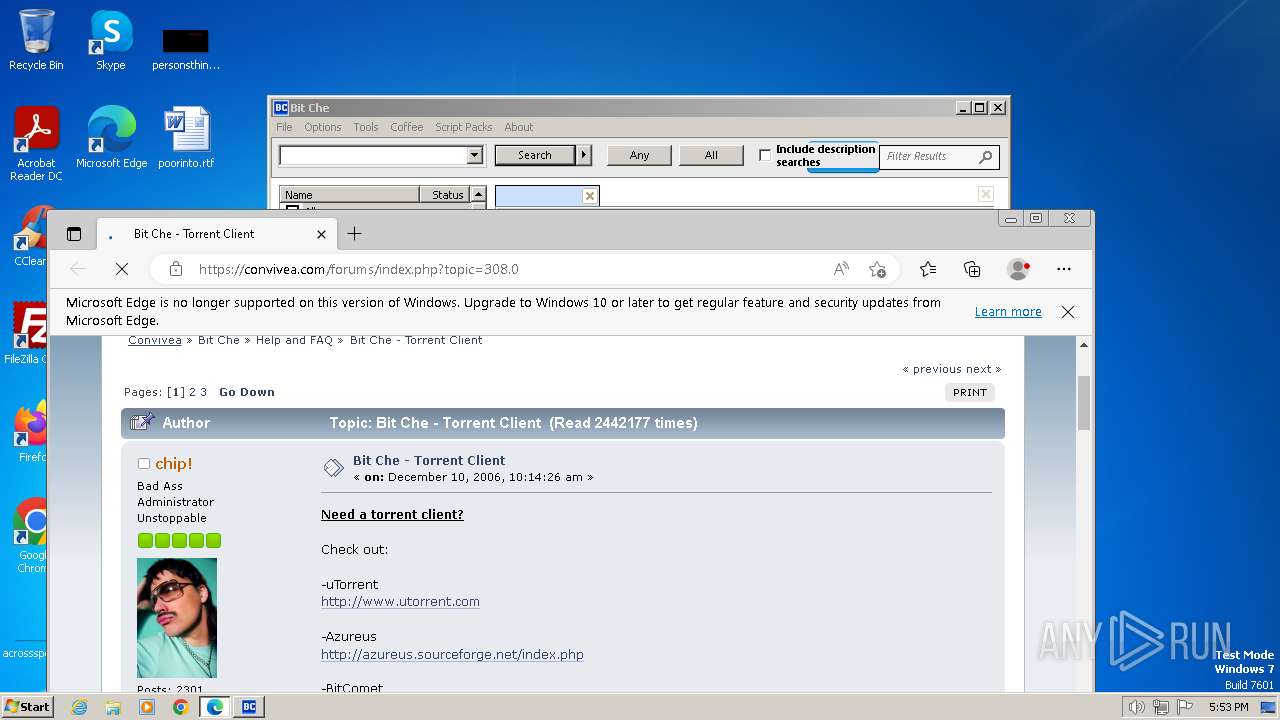Click the All button in Bit Che

click(x=711, y=155)
